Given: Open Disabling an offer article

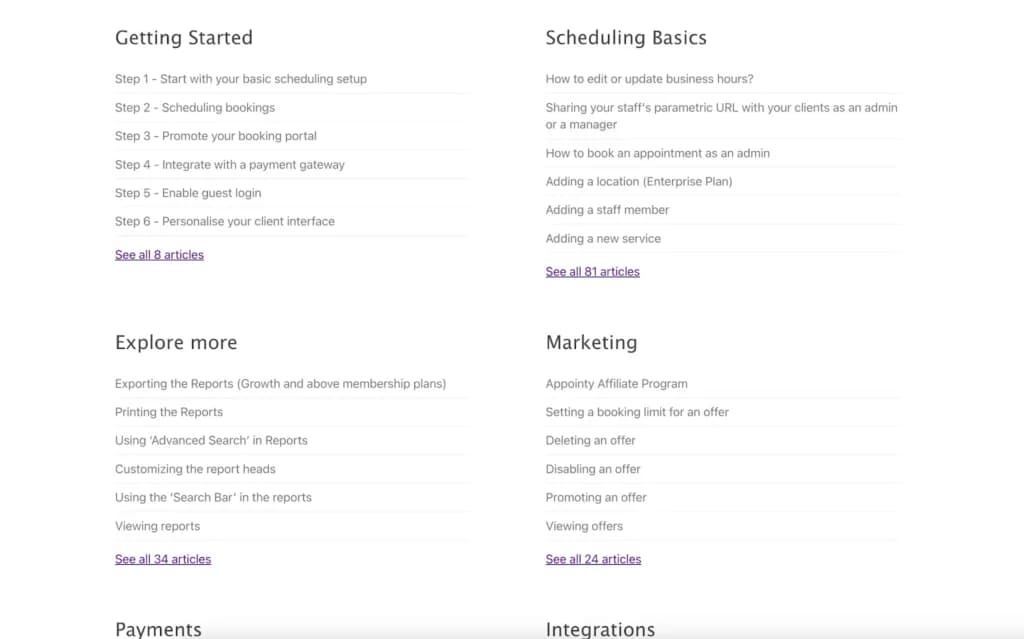Looking at the screenshot, I should (592, 469).
